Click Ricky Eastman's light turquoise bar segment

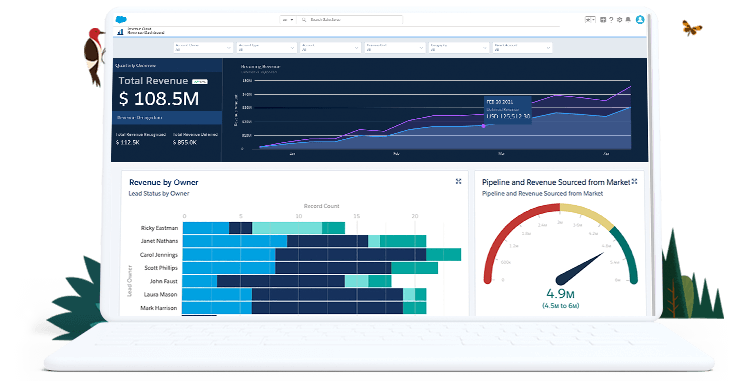287,228
